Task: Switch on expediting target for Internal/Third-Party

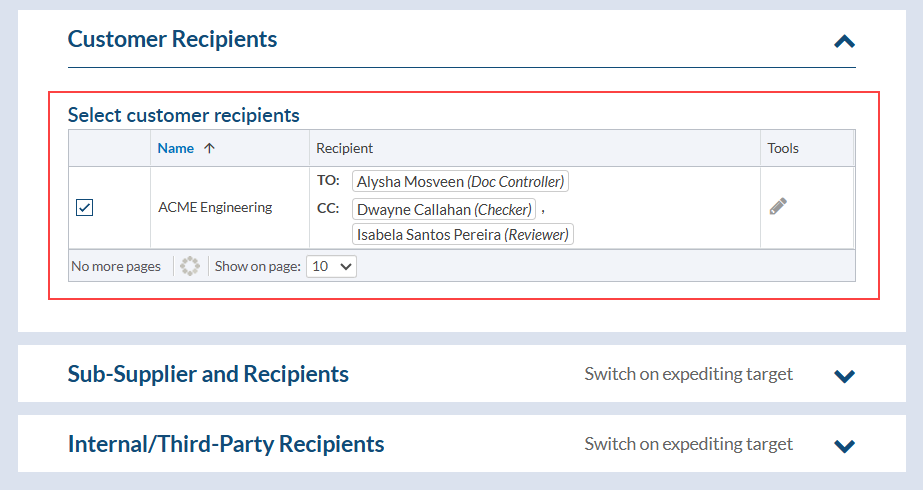Action: click(688, 444)
